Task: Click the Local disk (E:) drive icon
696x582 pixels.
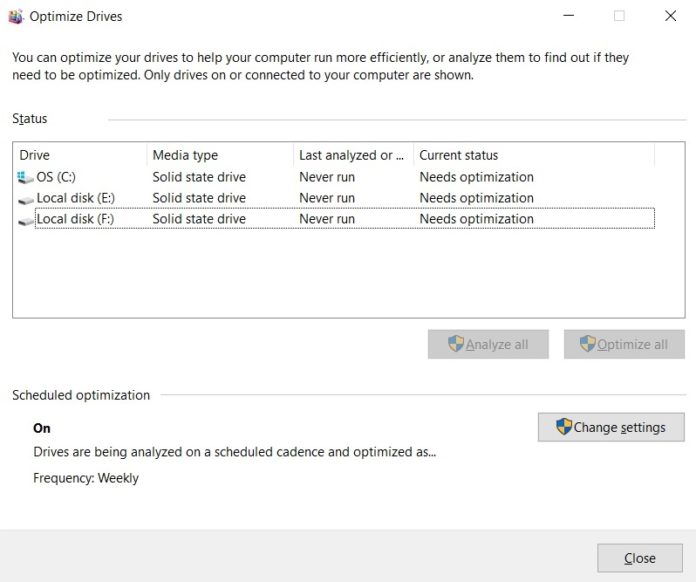Action: [x=26, y=198]
